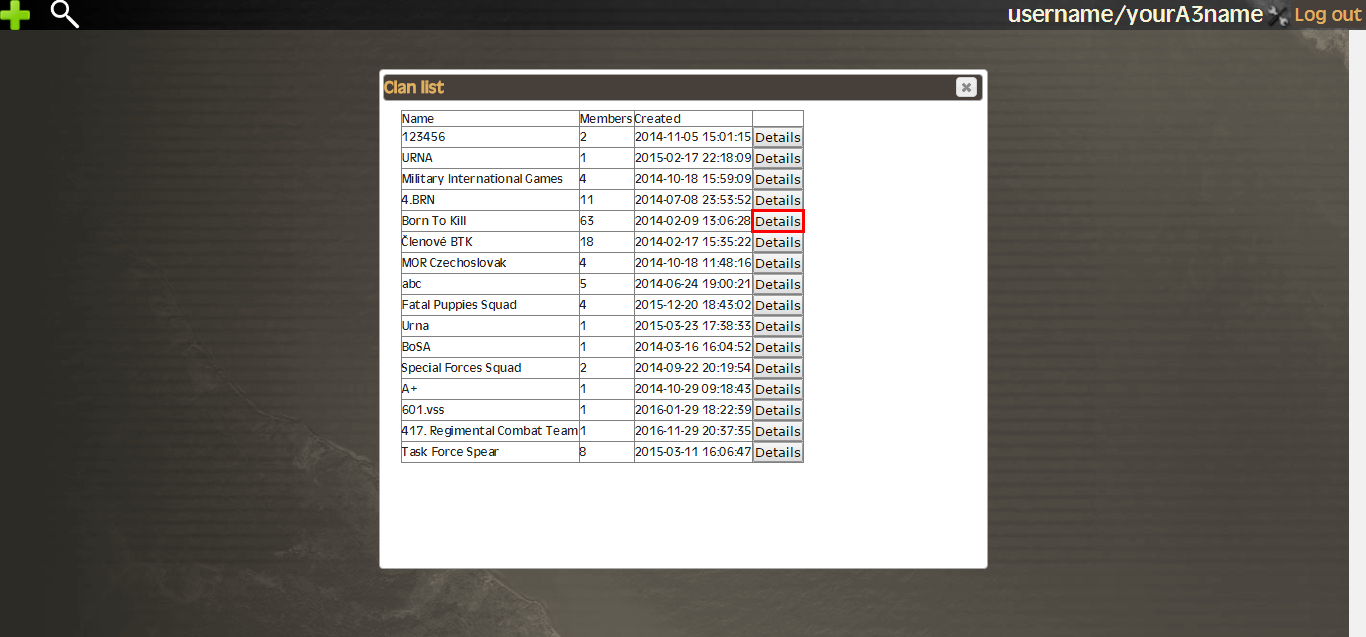
Task: Log out of the account
Action: click(1327, 15)
